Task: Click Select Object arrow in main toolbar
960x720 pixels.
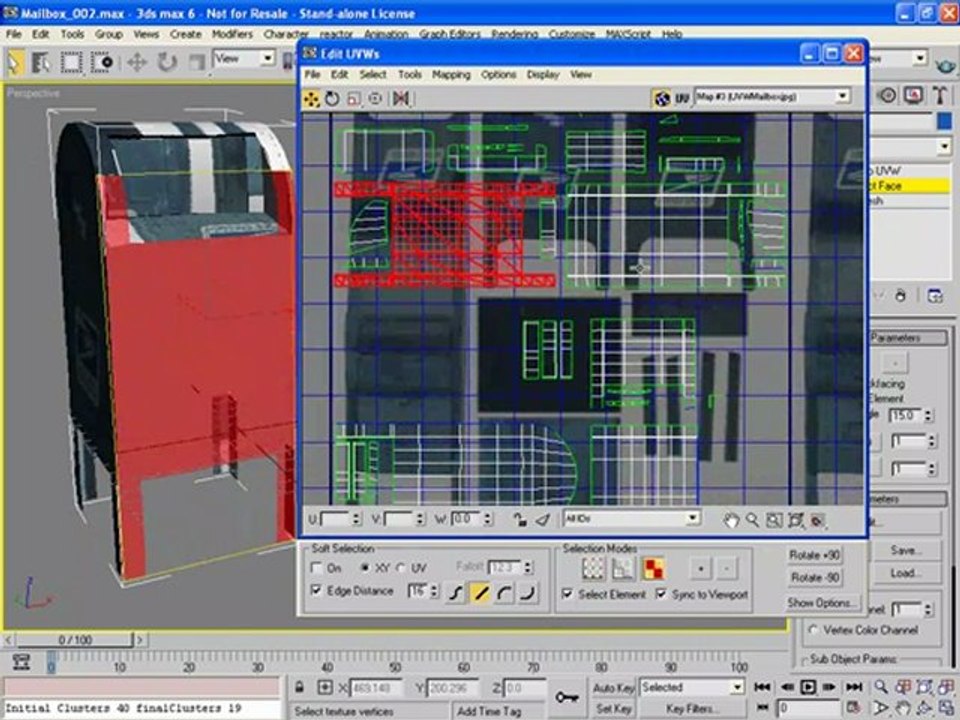Action: pos(15,62)
